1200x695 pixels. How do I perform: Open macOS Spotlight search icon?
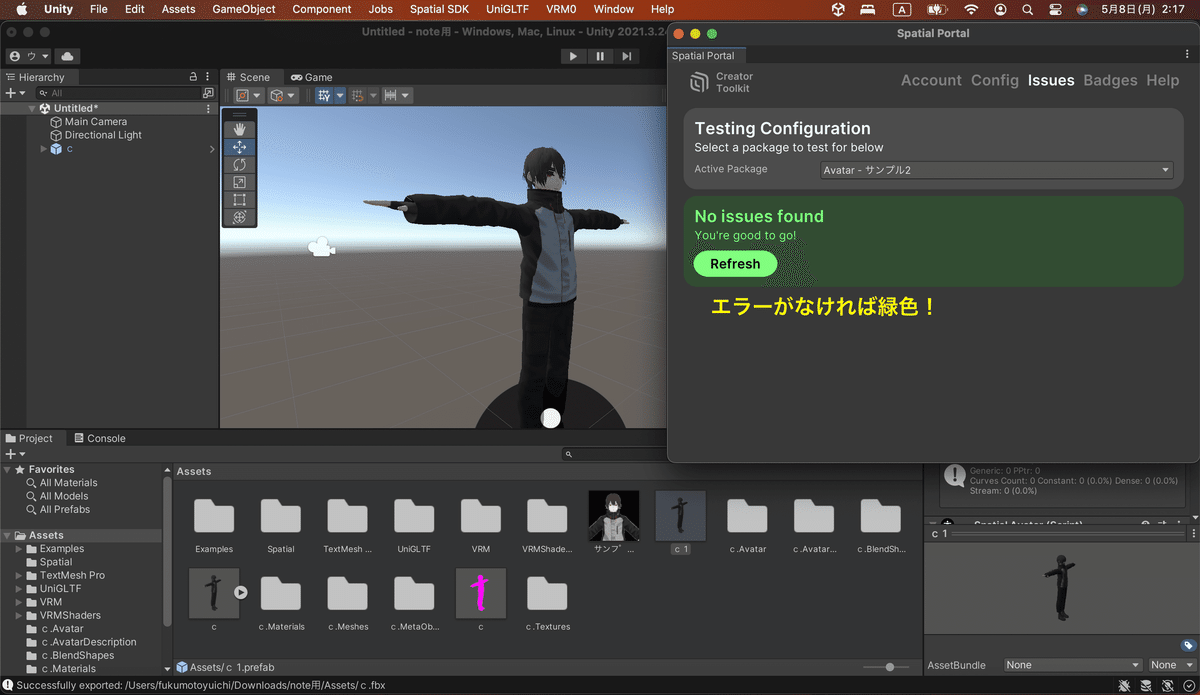pos(1028,9)
